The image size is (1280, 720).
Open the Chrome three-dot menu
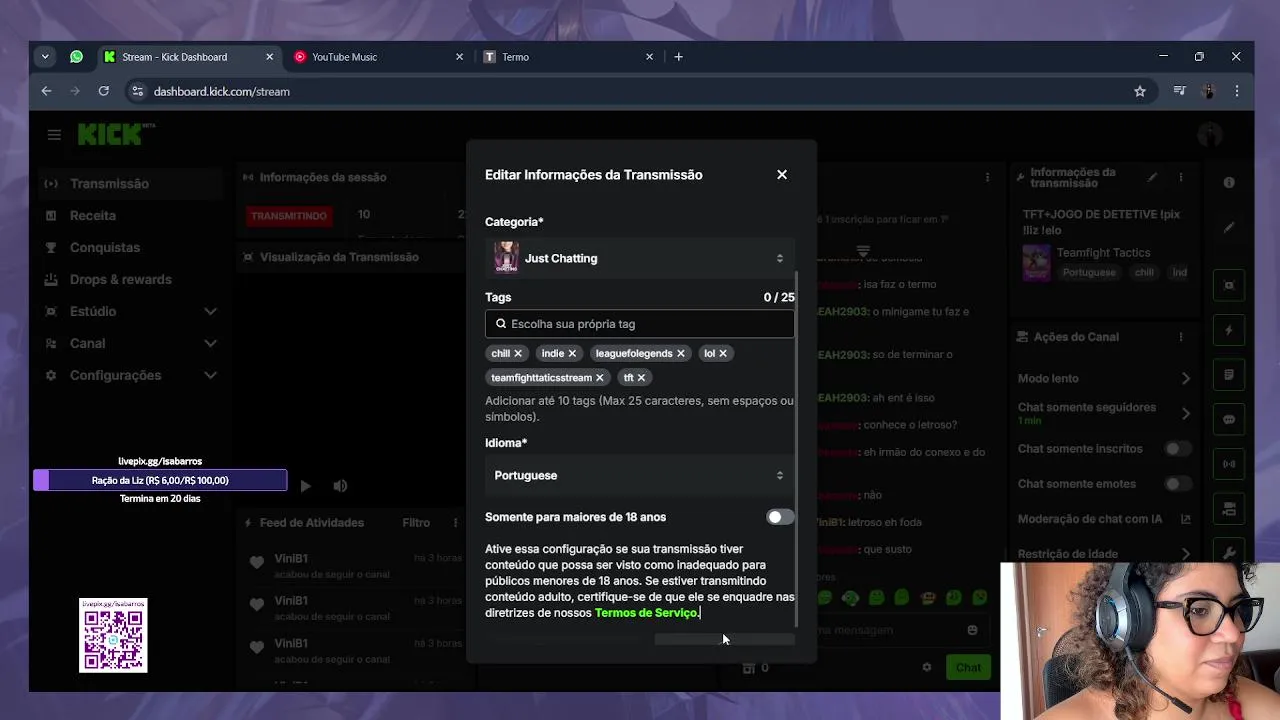coord(1237,91)
